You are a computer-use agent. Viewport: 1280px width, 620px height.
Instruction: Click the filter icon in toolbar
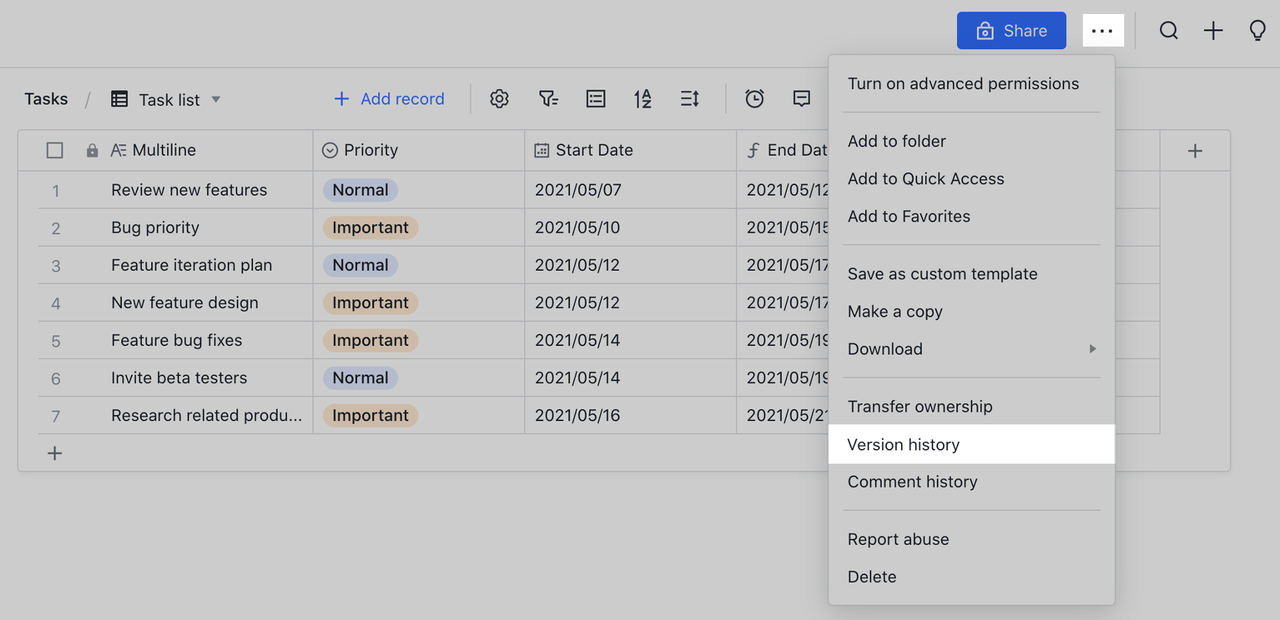[x=548, y=99]
